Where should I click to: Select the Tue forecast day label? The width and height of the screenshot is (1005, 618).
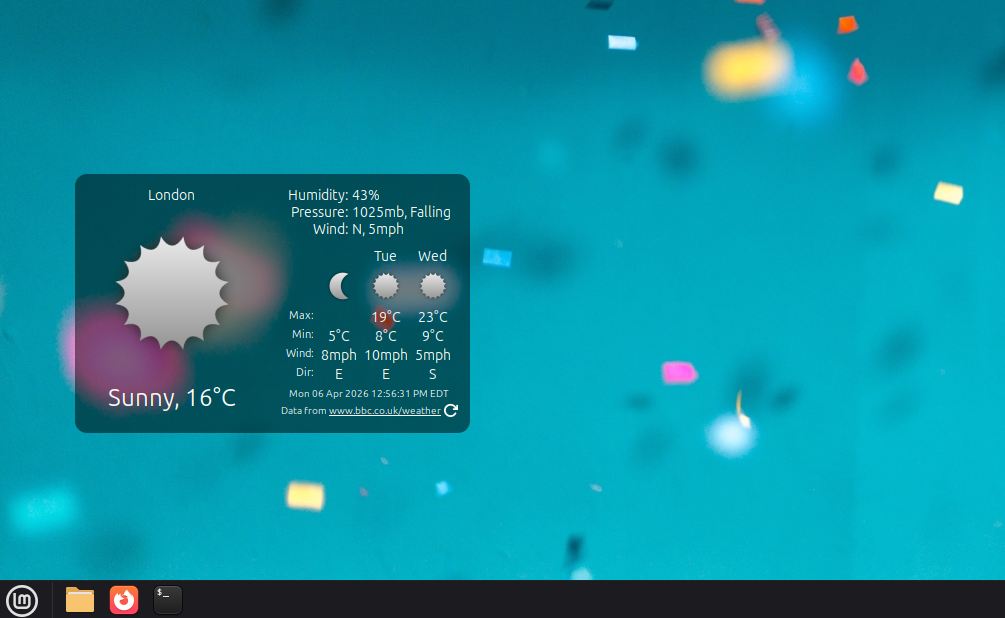pos(385,256)
